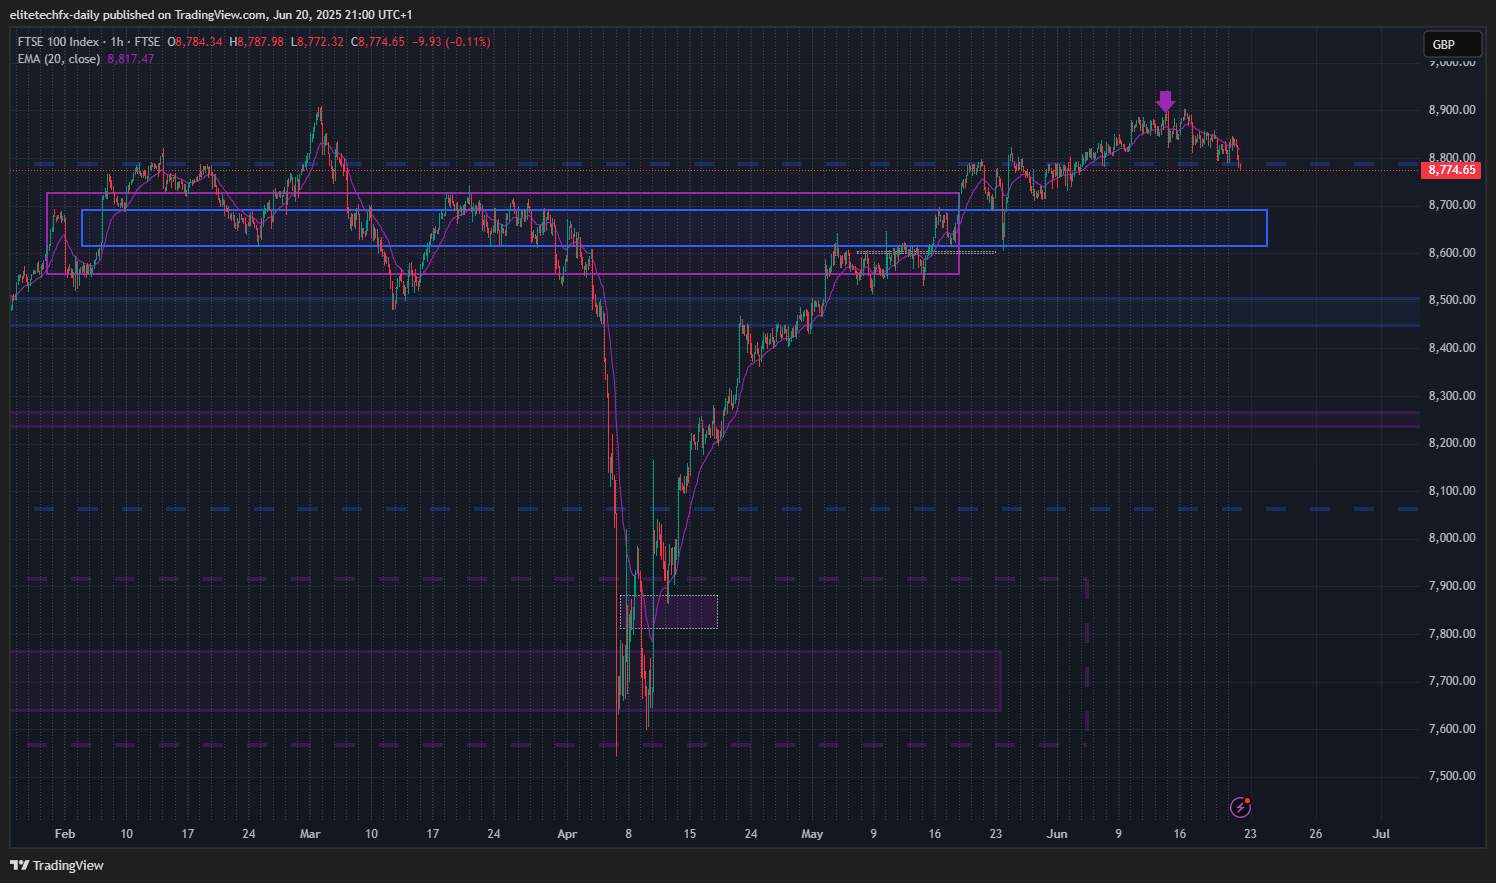
Task: Click the FTSE 100 Index symbol title
Action: pyautogui.click(x=58, y=42)
